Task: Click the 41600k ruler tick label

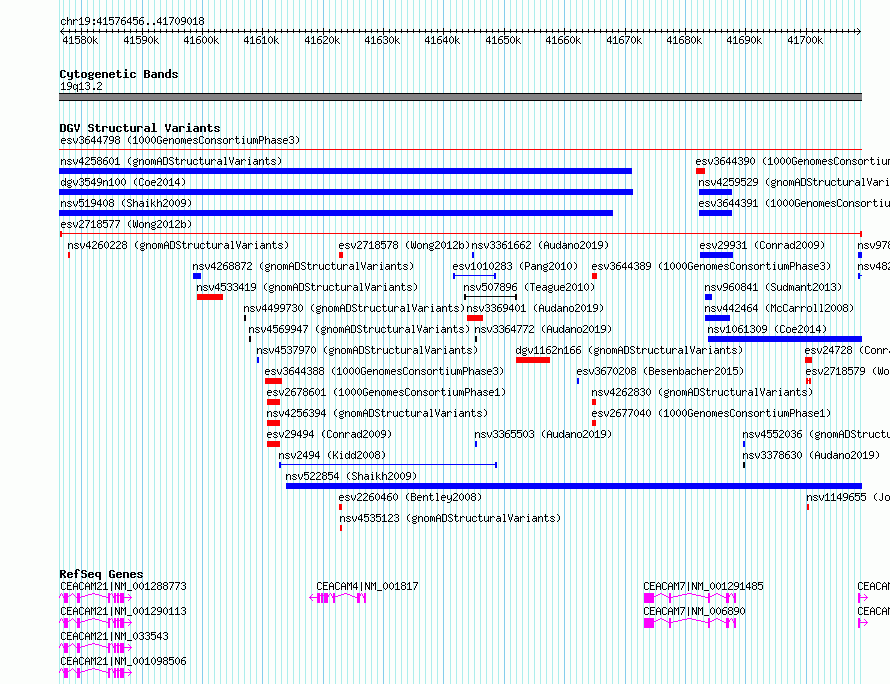Action: (x=201, y=40)
